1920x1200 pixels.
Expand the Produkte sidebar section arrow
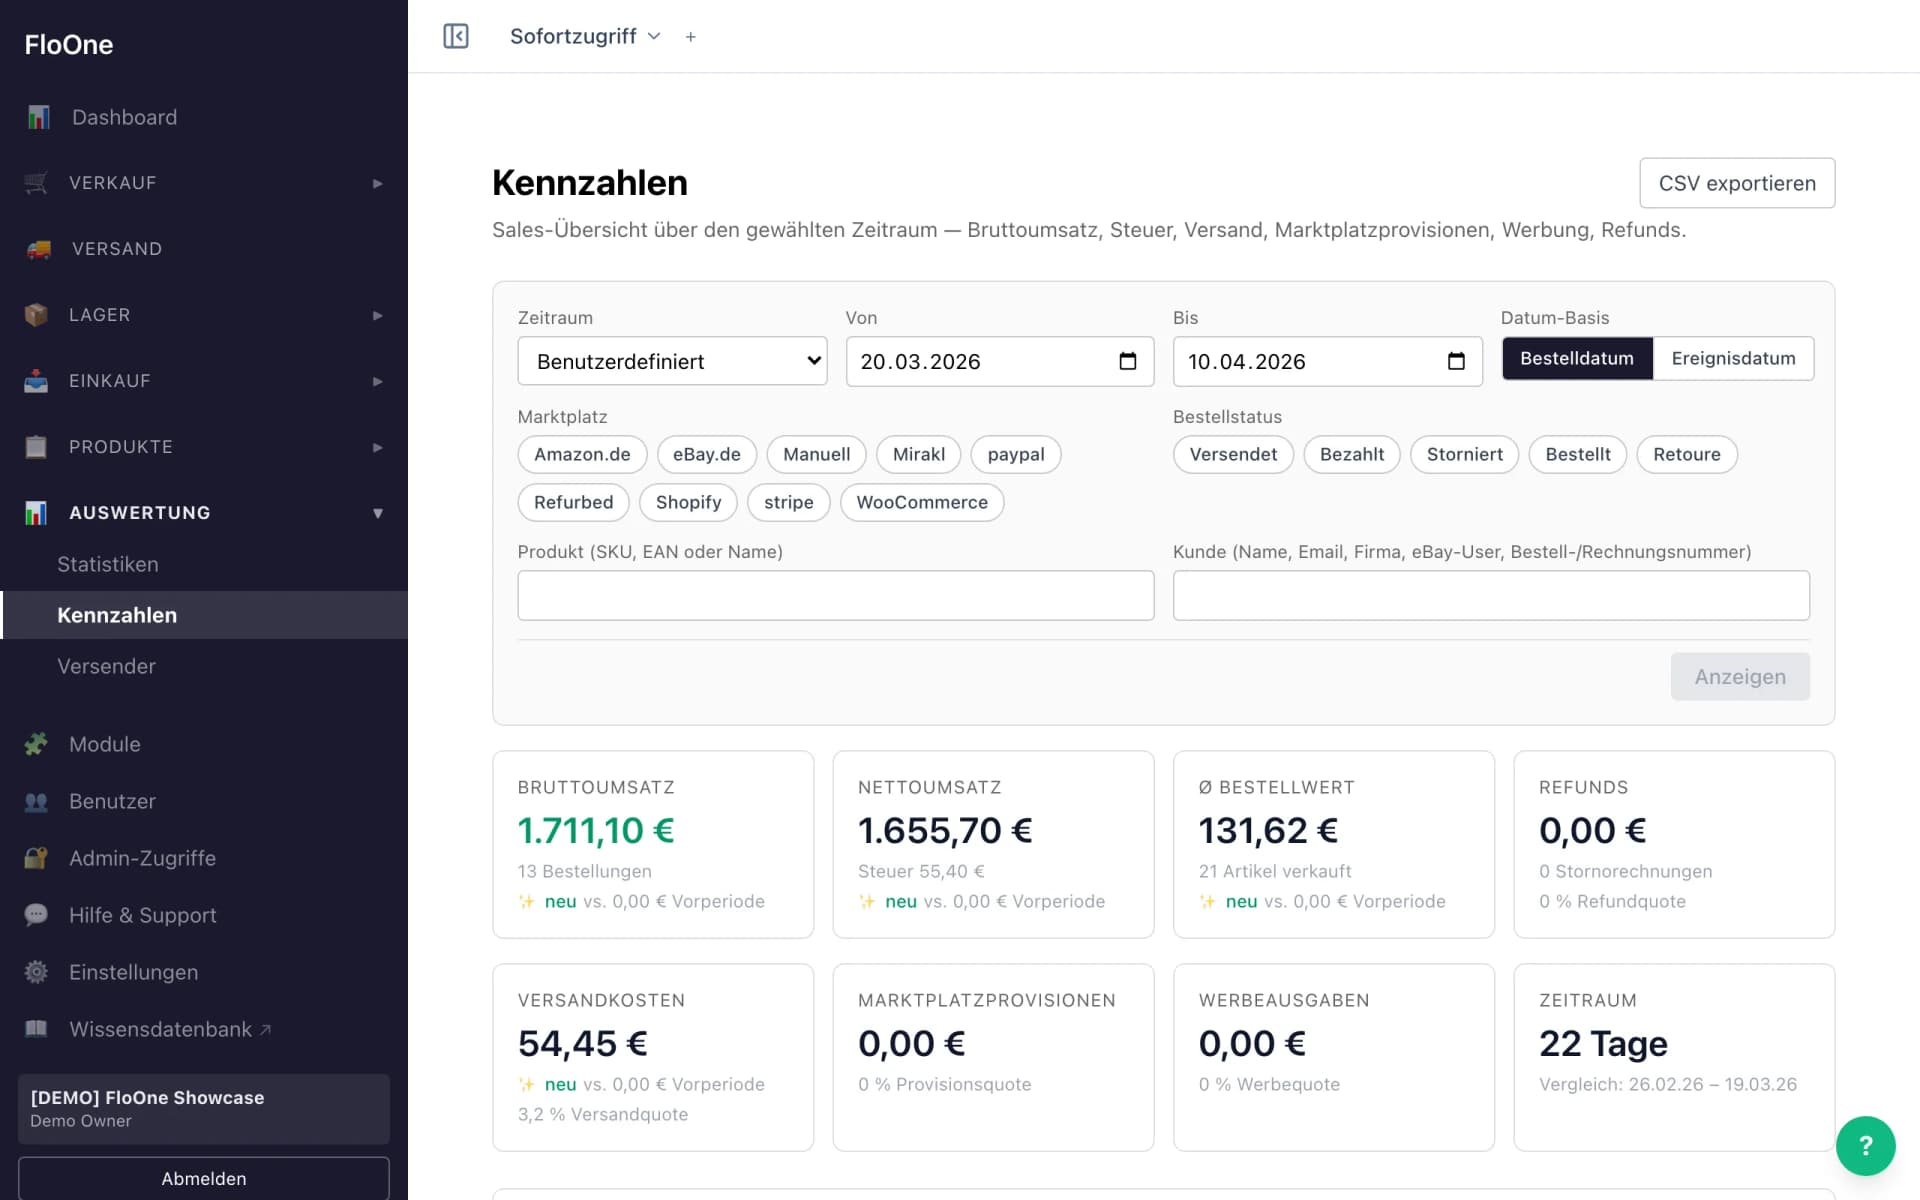pos(377,447)
